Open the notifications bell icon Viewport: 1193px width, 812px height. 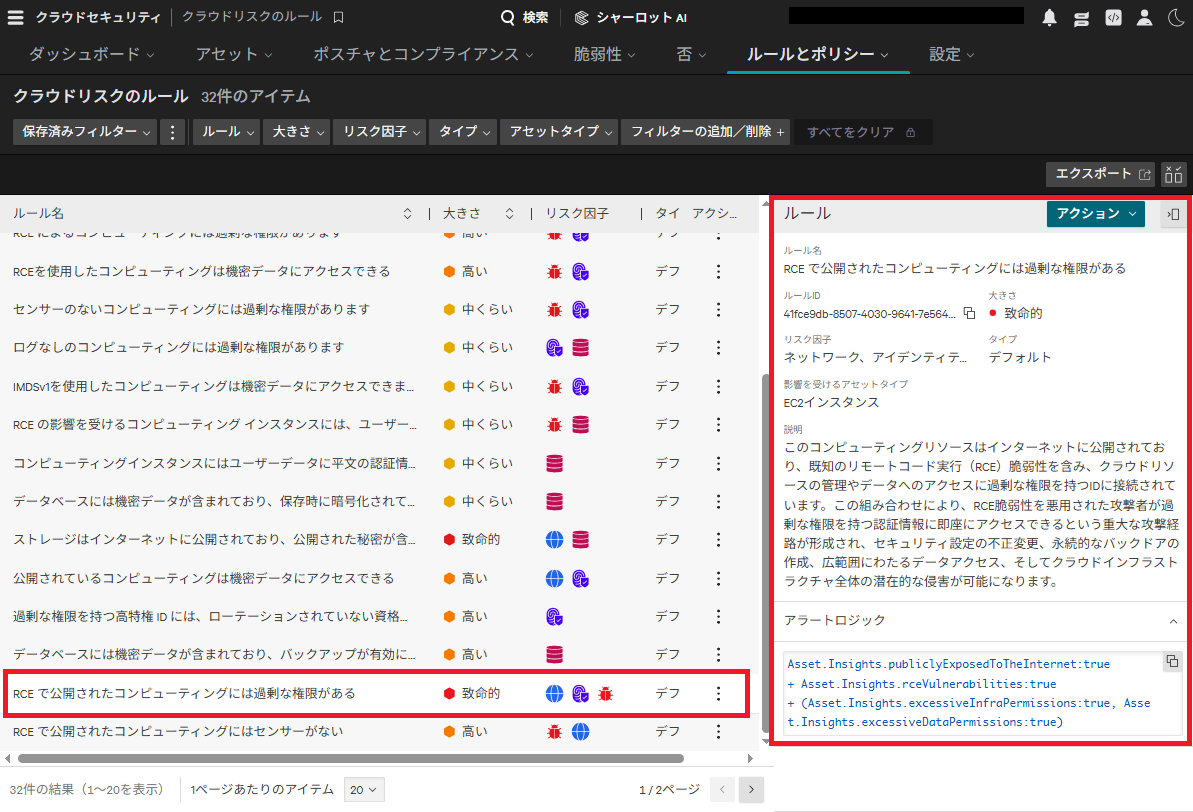click(x=1049, y=17)
